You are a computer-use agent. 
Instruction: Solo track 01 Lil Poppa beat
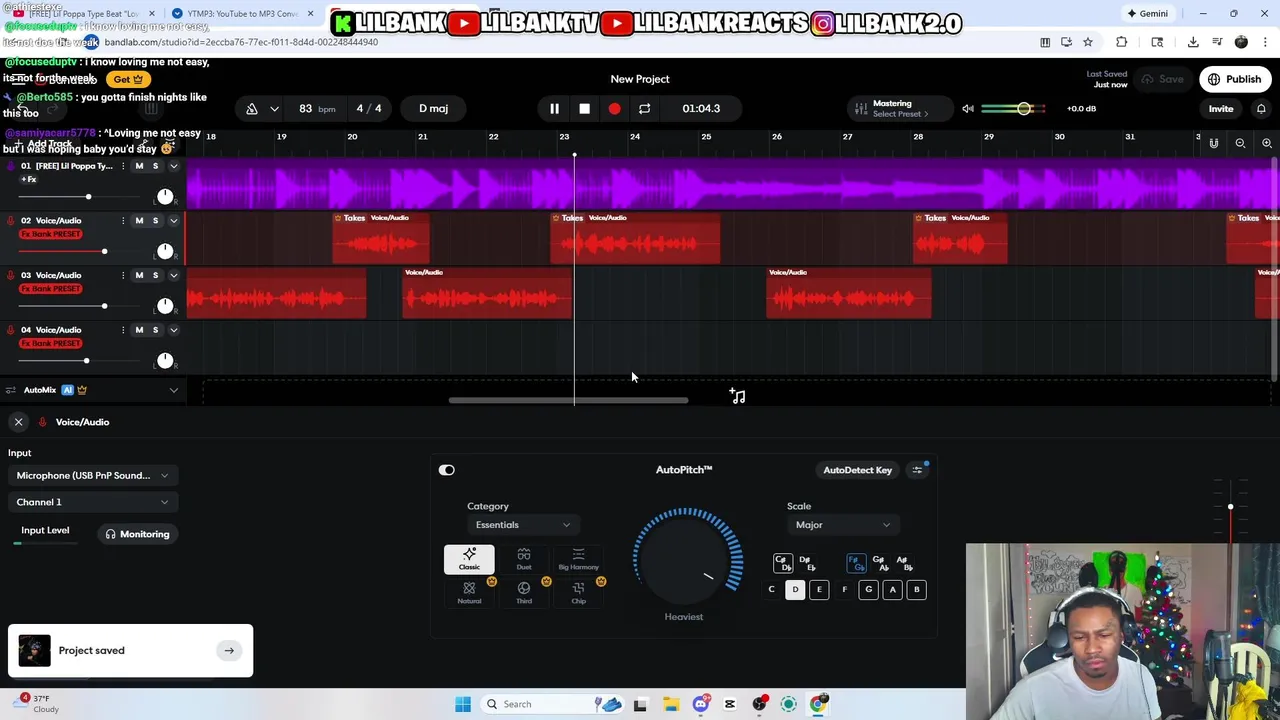tap(155, 166)
